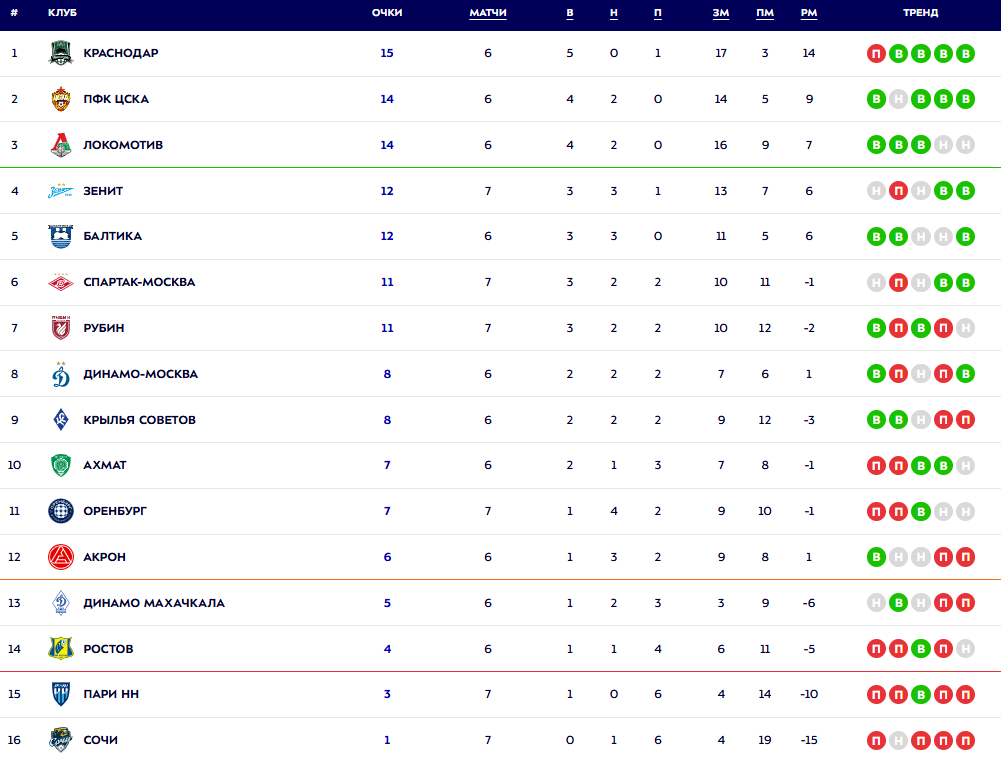Click Krasnodar's red loss trend badge
The height and width of the screenshot is (762, 1001).
coord(877,53)
